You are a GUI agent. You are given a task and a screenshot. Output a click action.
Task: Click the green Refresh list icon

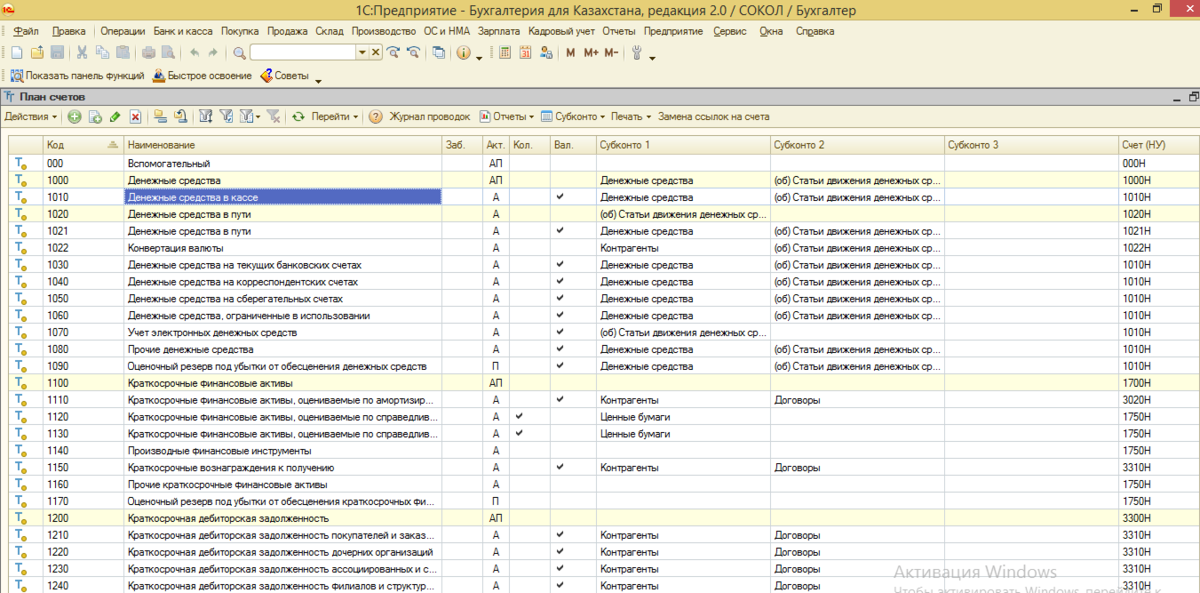[x=298, y=117]
